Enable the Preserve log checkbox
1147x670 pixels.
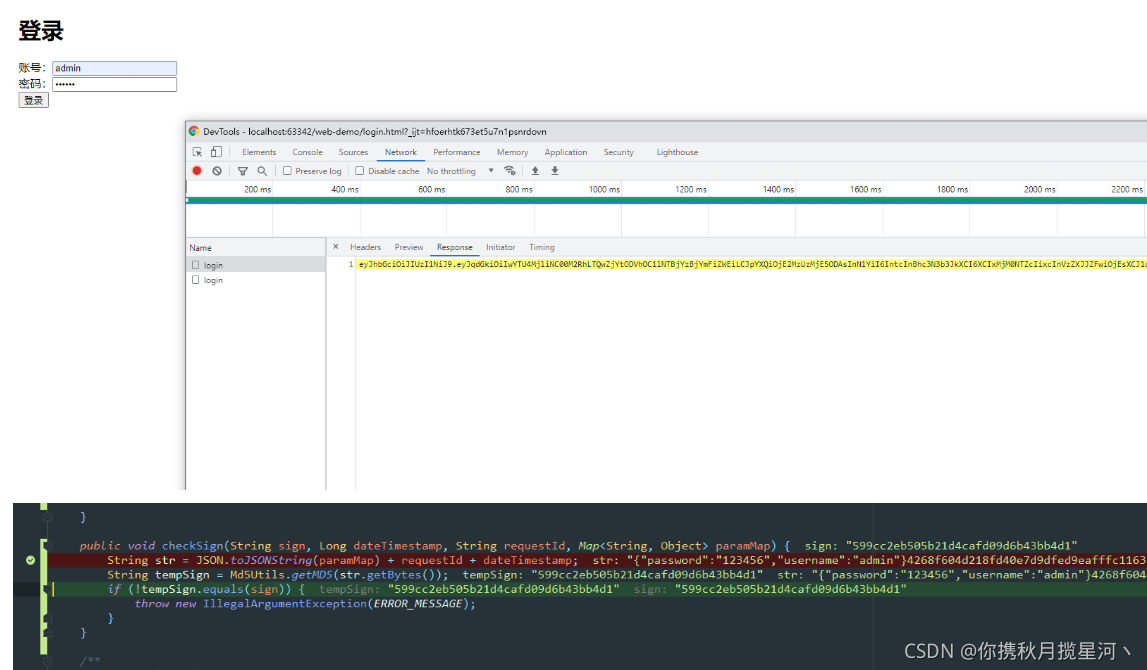coord(287,170)
